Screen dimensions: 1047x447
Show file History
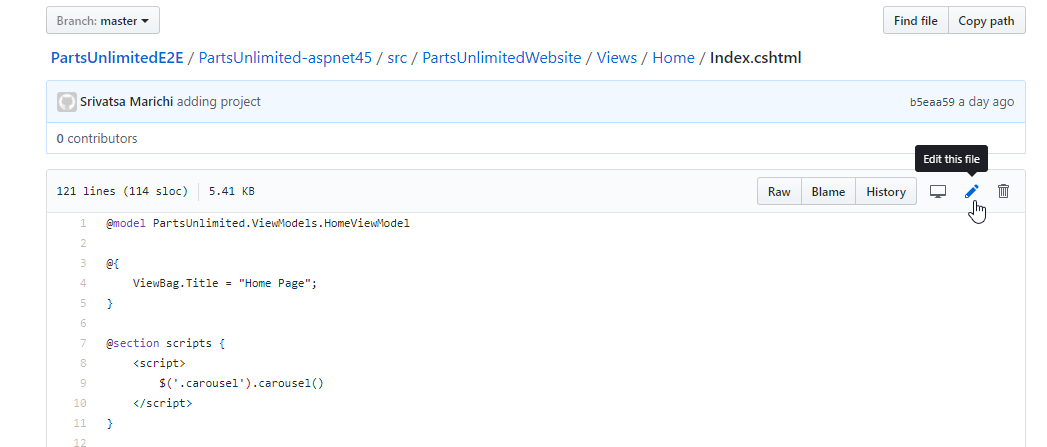pyautogui.click(x=885, y=192)
